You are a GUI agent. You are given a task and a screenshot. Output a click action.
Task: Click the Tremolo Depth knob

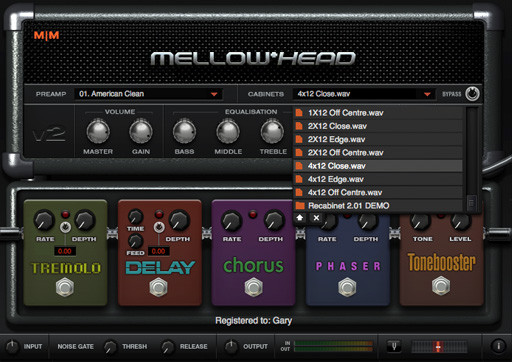coord(85,221)
